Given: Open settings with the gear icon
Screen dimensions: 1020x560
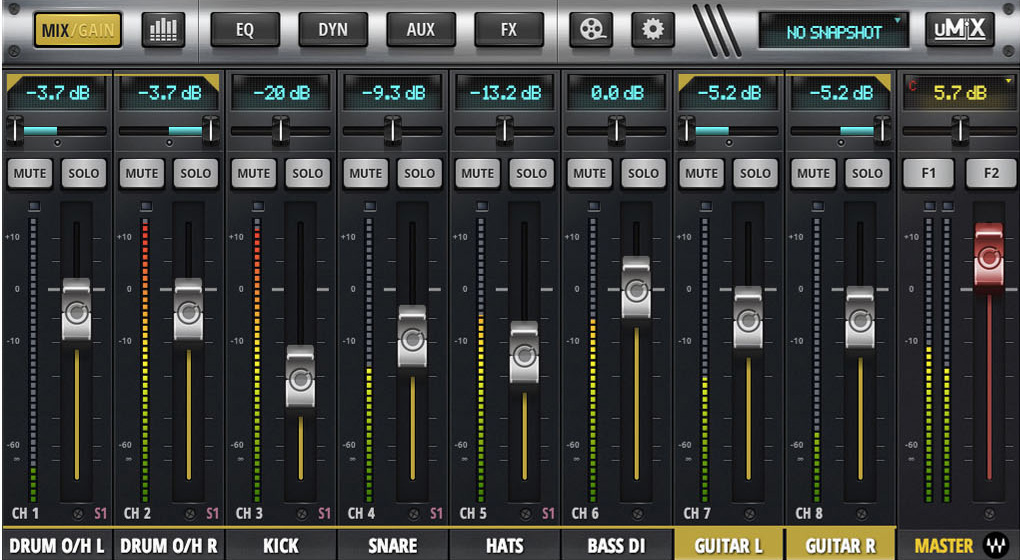Looking at the screenshot, I should coord(652,30).
